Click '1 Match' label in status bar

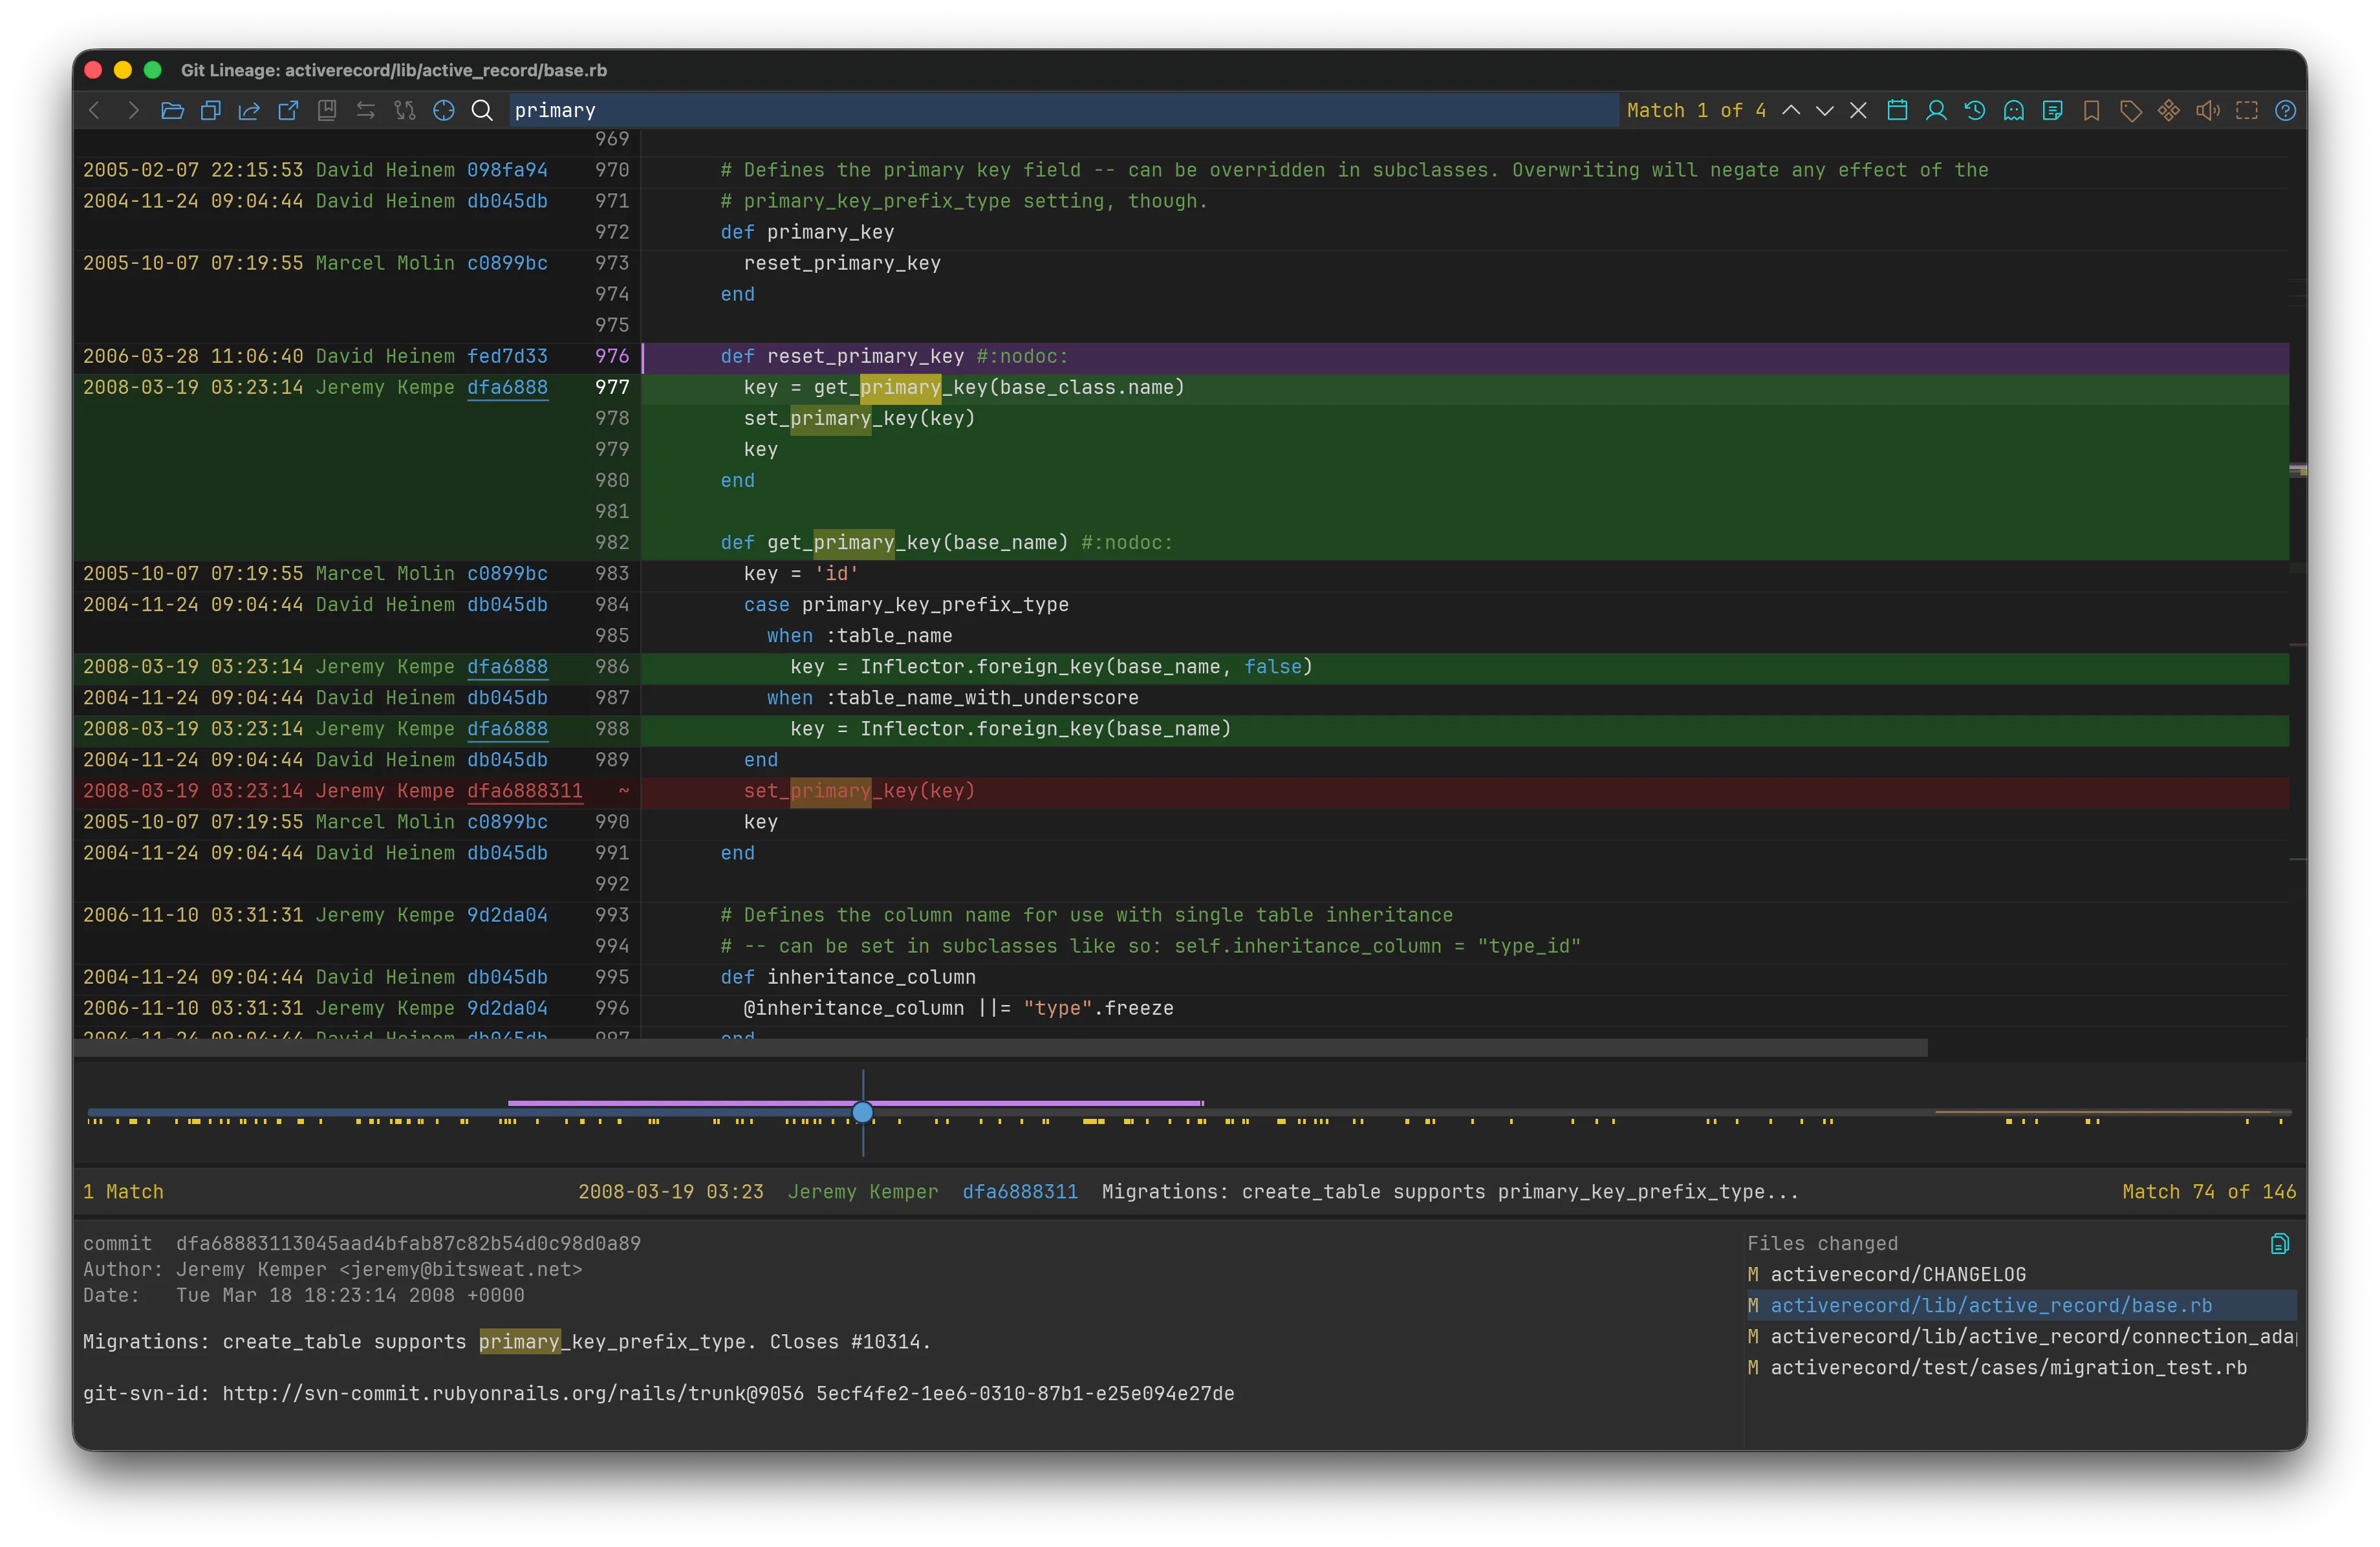pyautogui.click(x=123, y=1191)
